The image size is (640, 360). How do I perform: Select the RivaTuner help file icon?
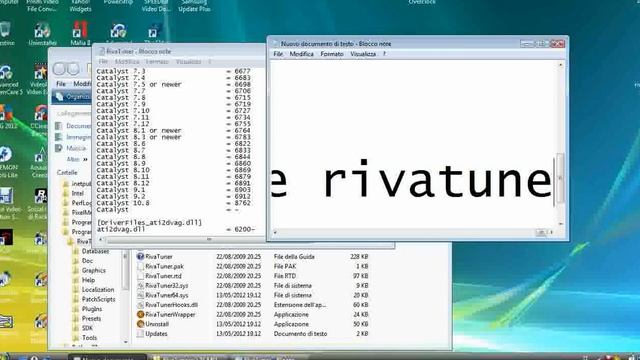(140, 256)
